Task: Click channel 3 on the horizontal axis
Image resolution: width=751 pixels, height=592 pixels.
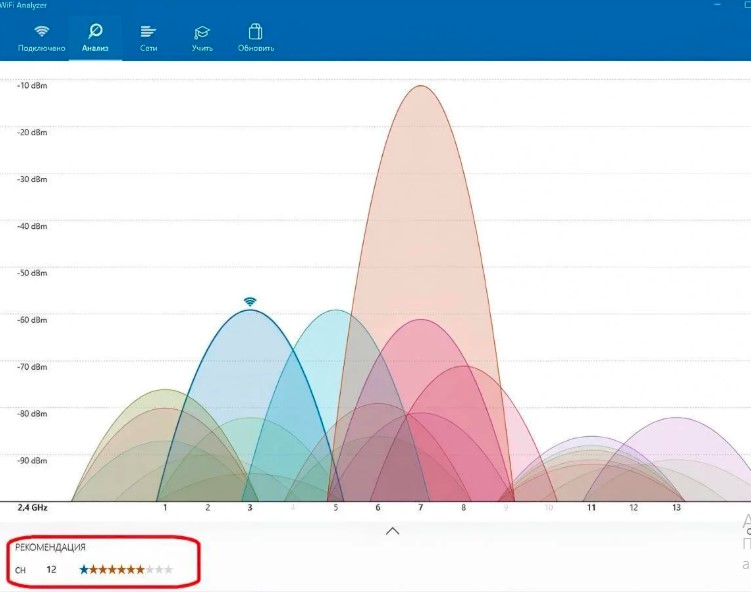Action: [250, 508]
